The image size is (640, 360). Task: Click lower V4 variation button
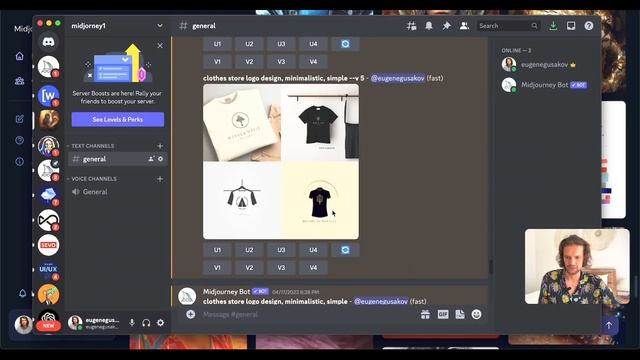point(313,268)
